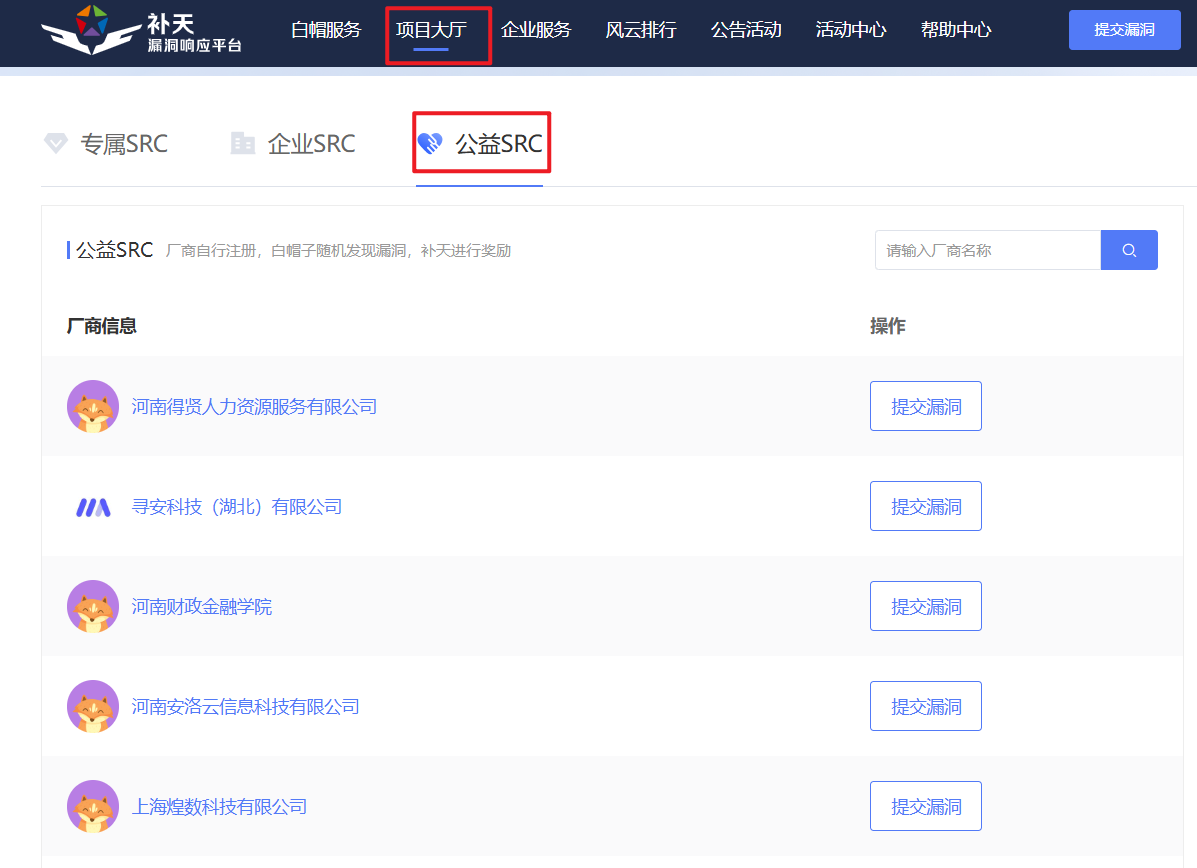Open the 帮助中心 menu
This screenshot has height=868, width=1197.
pyautogui.click(x=956, y=30)
